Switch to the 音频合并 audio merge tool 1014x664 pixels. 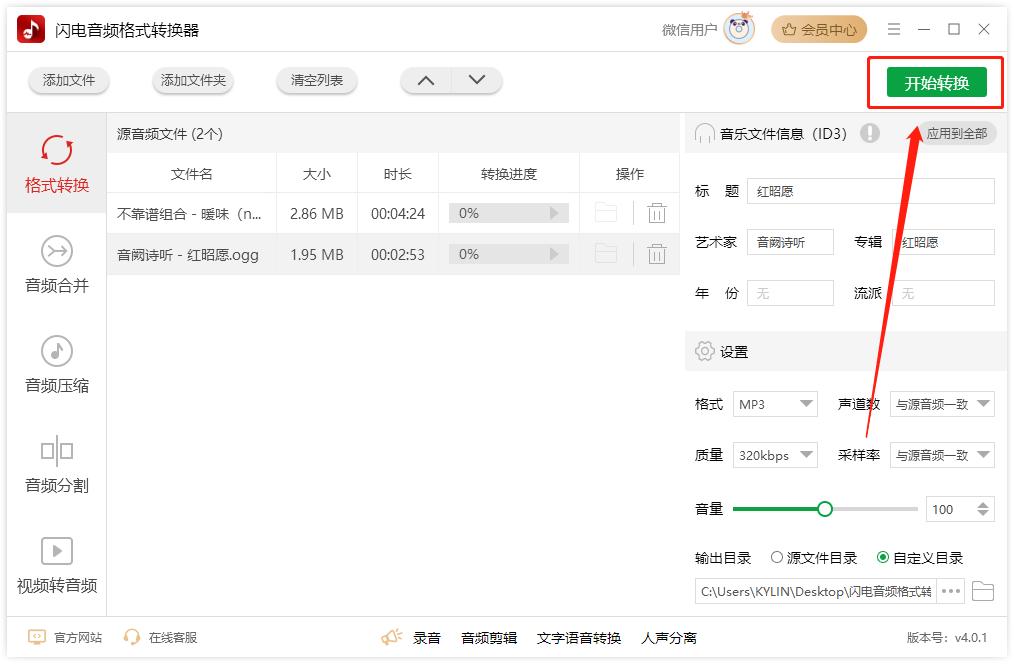coord(56,264)
